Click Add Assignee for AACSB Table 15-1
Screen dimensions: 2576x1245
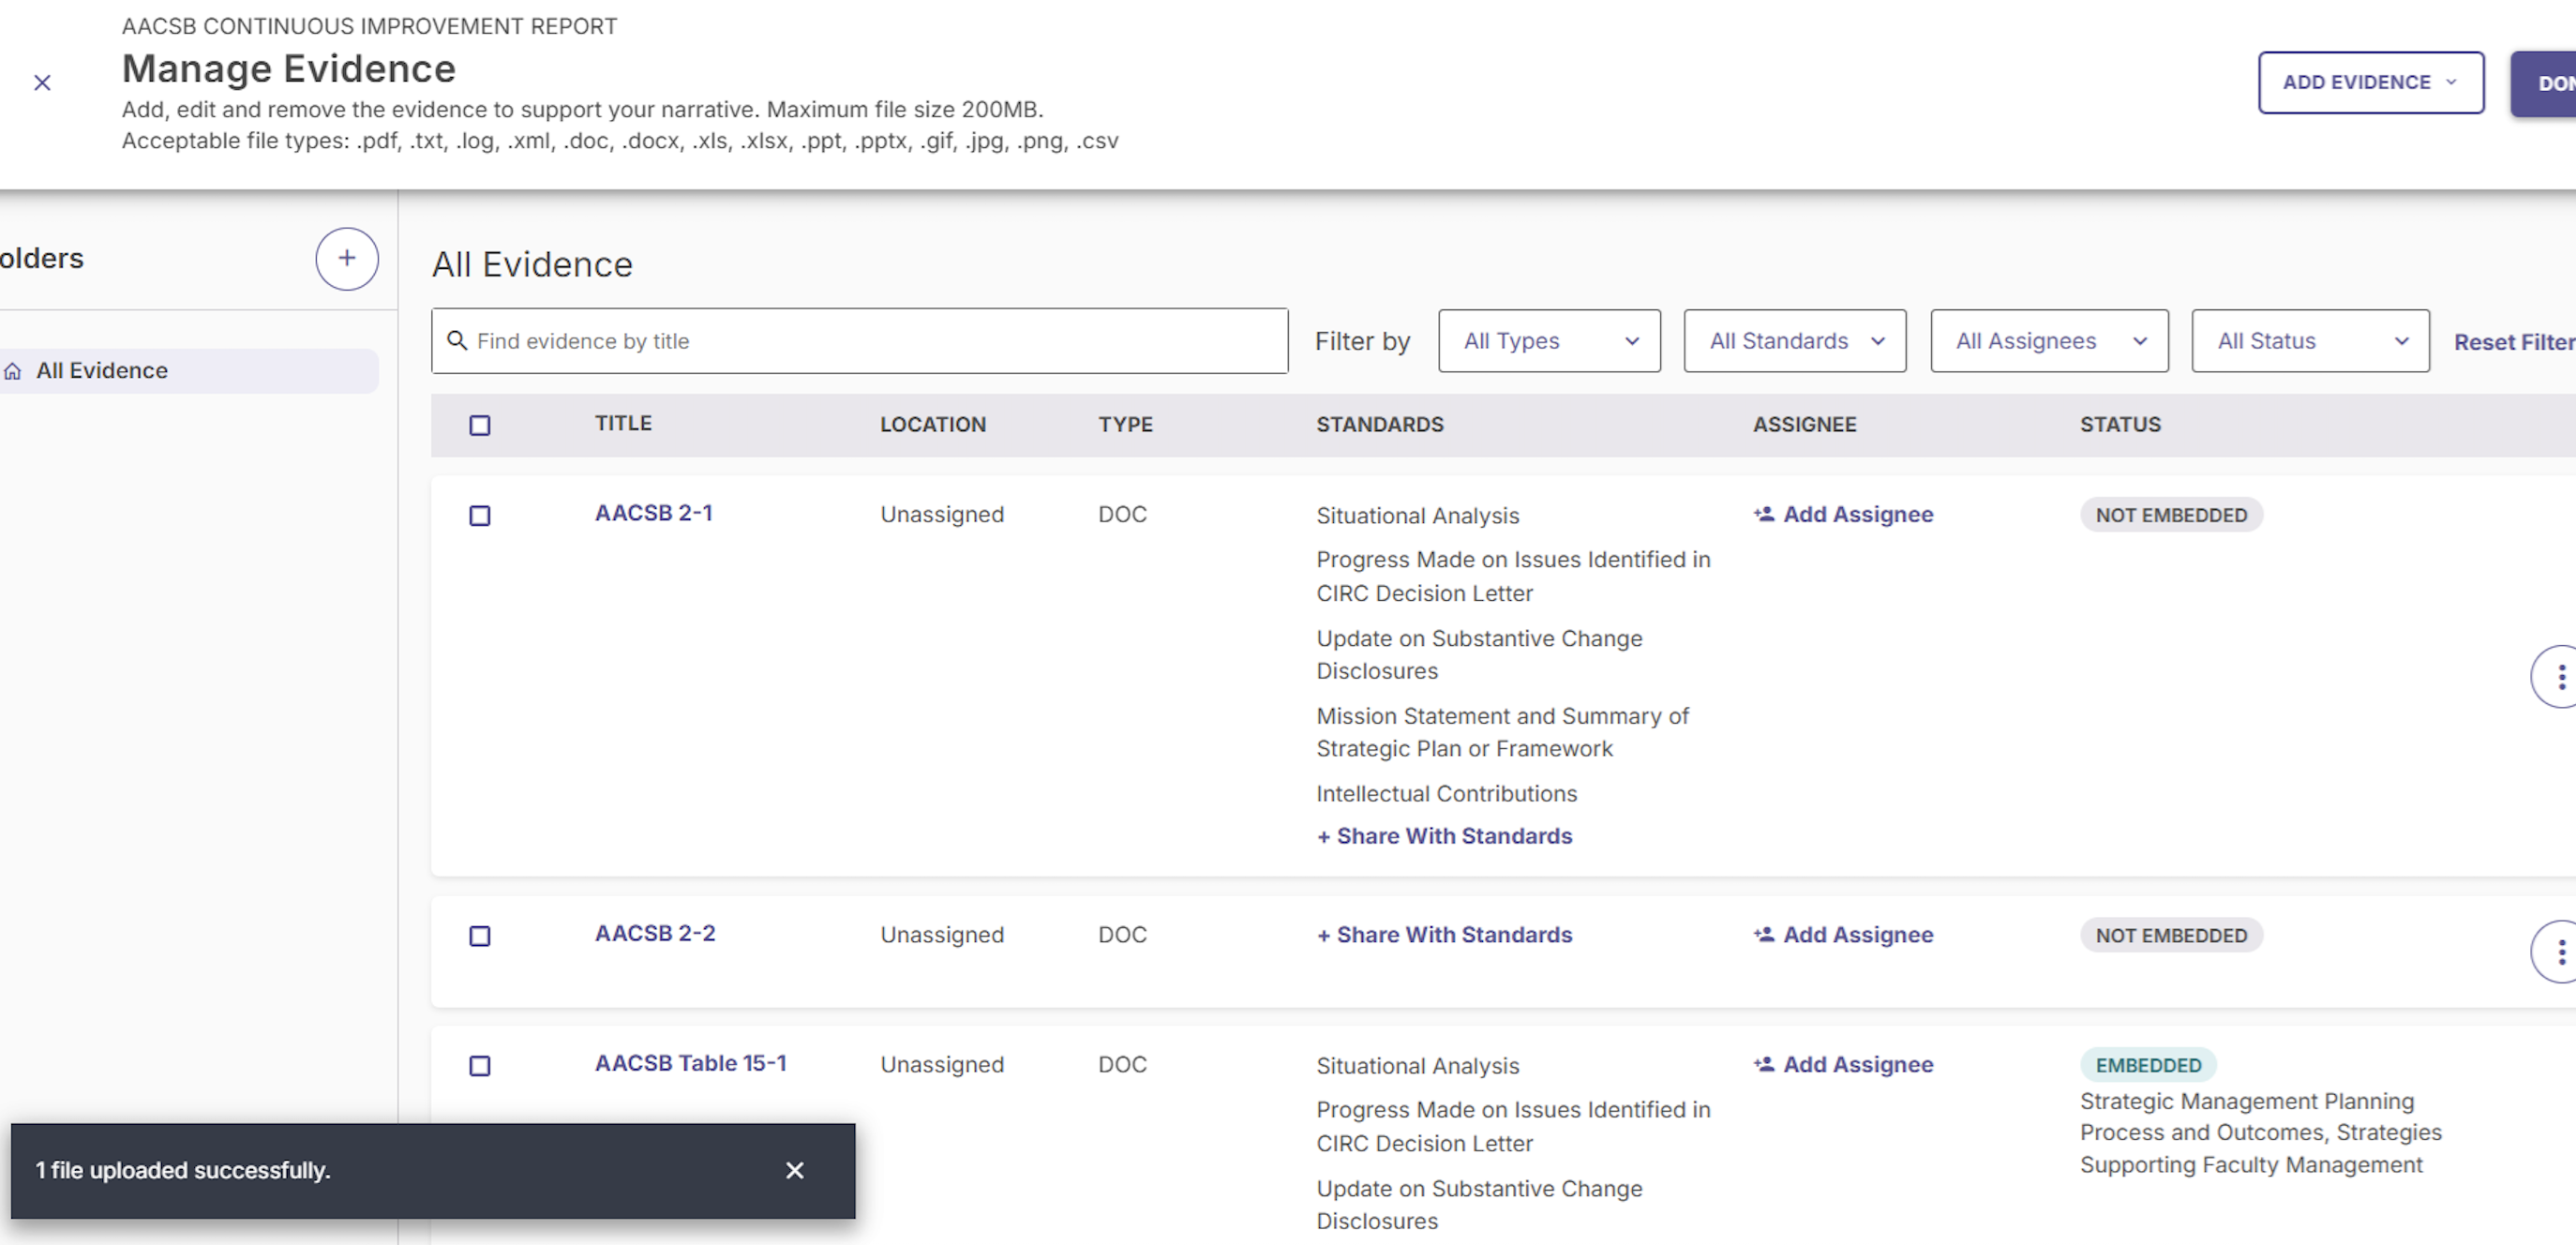click(1843, 1065)
